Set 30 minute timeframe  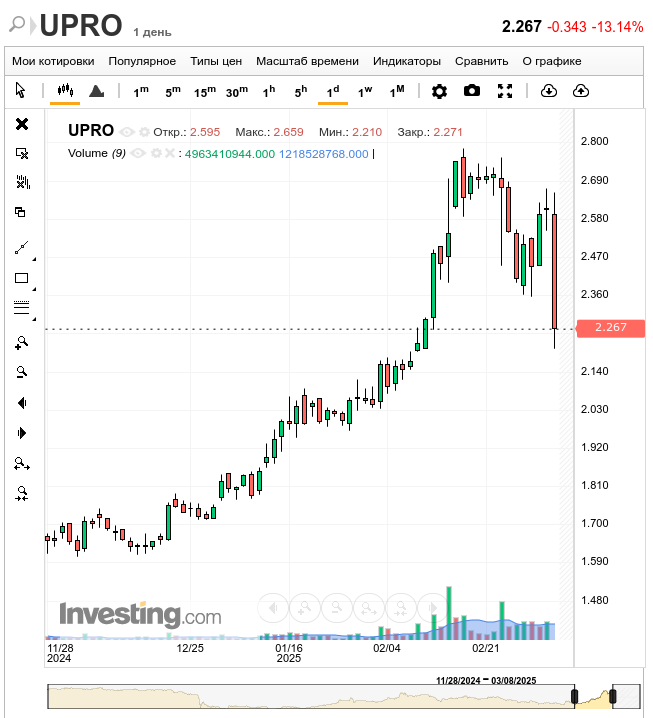pos(237,92)
